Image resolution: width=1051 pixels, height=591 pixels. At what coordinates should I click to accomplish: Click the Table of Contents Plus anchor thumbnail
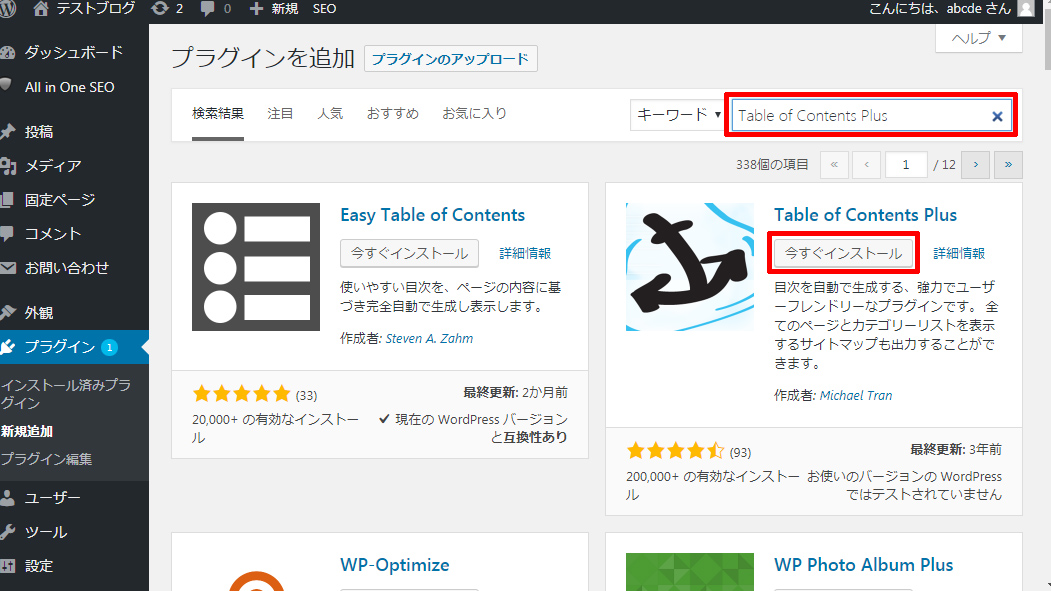690,267
